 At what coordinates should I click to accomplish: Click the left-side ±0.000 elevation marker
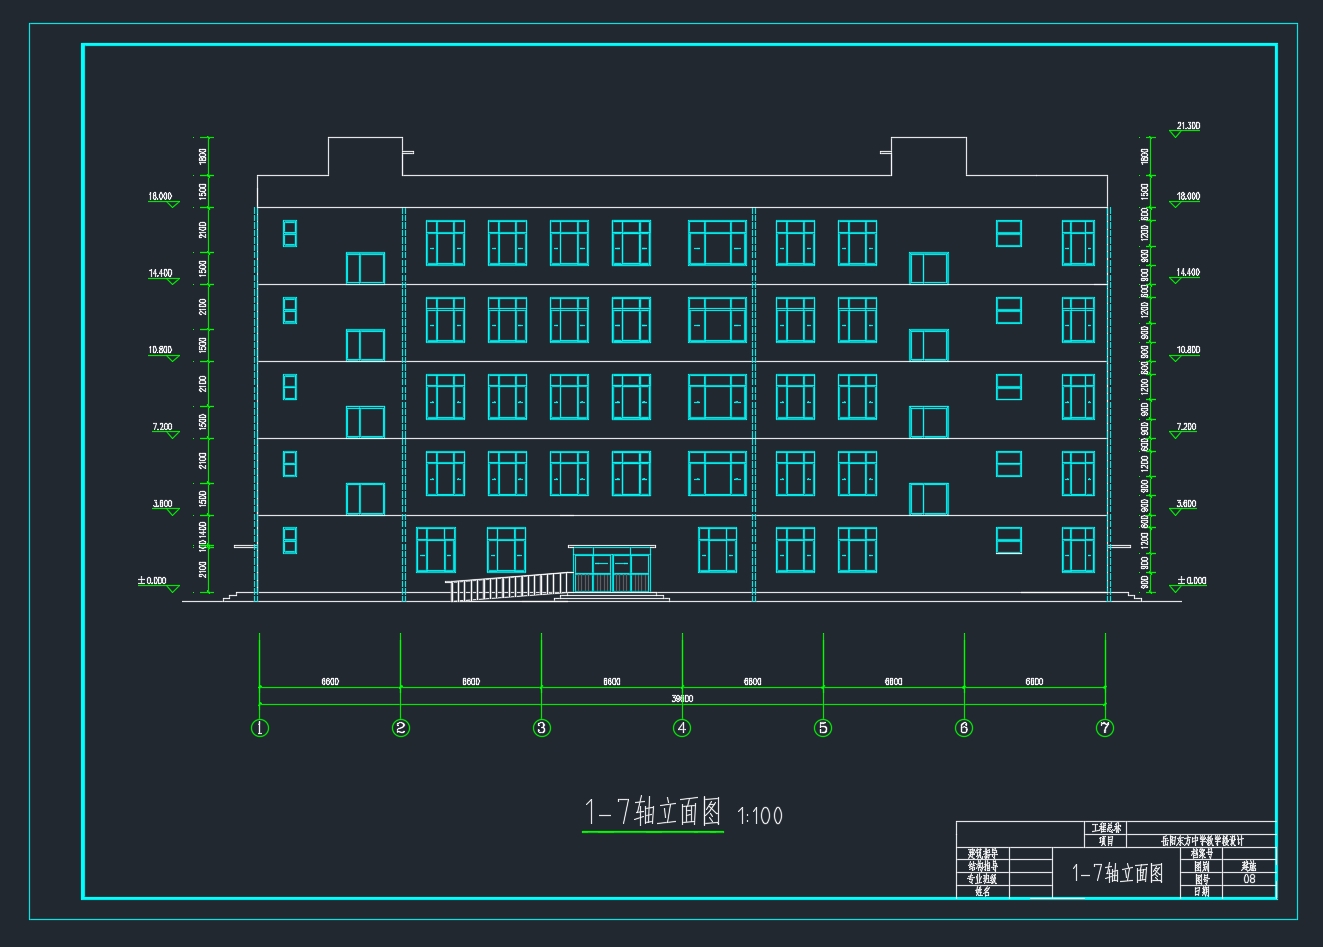pyautogui.click(x=155, y=582)
